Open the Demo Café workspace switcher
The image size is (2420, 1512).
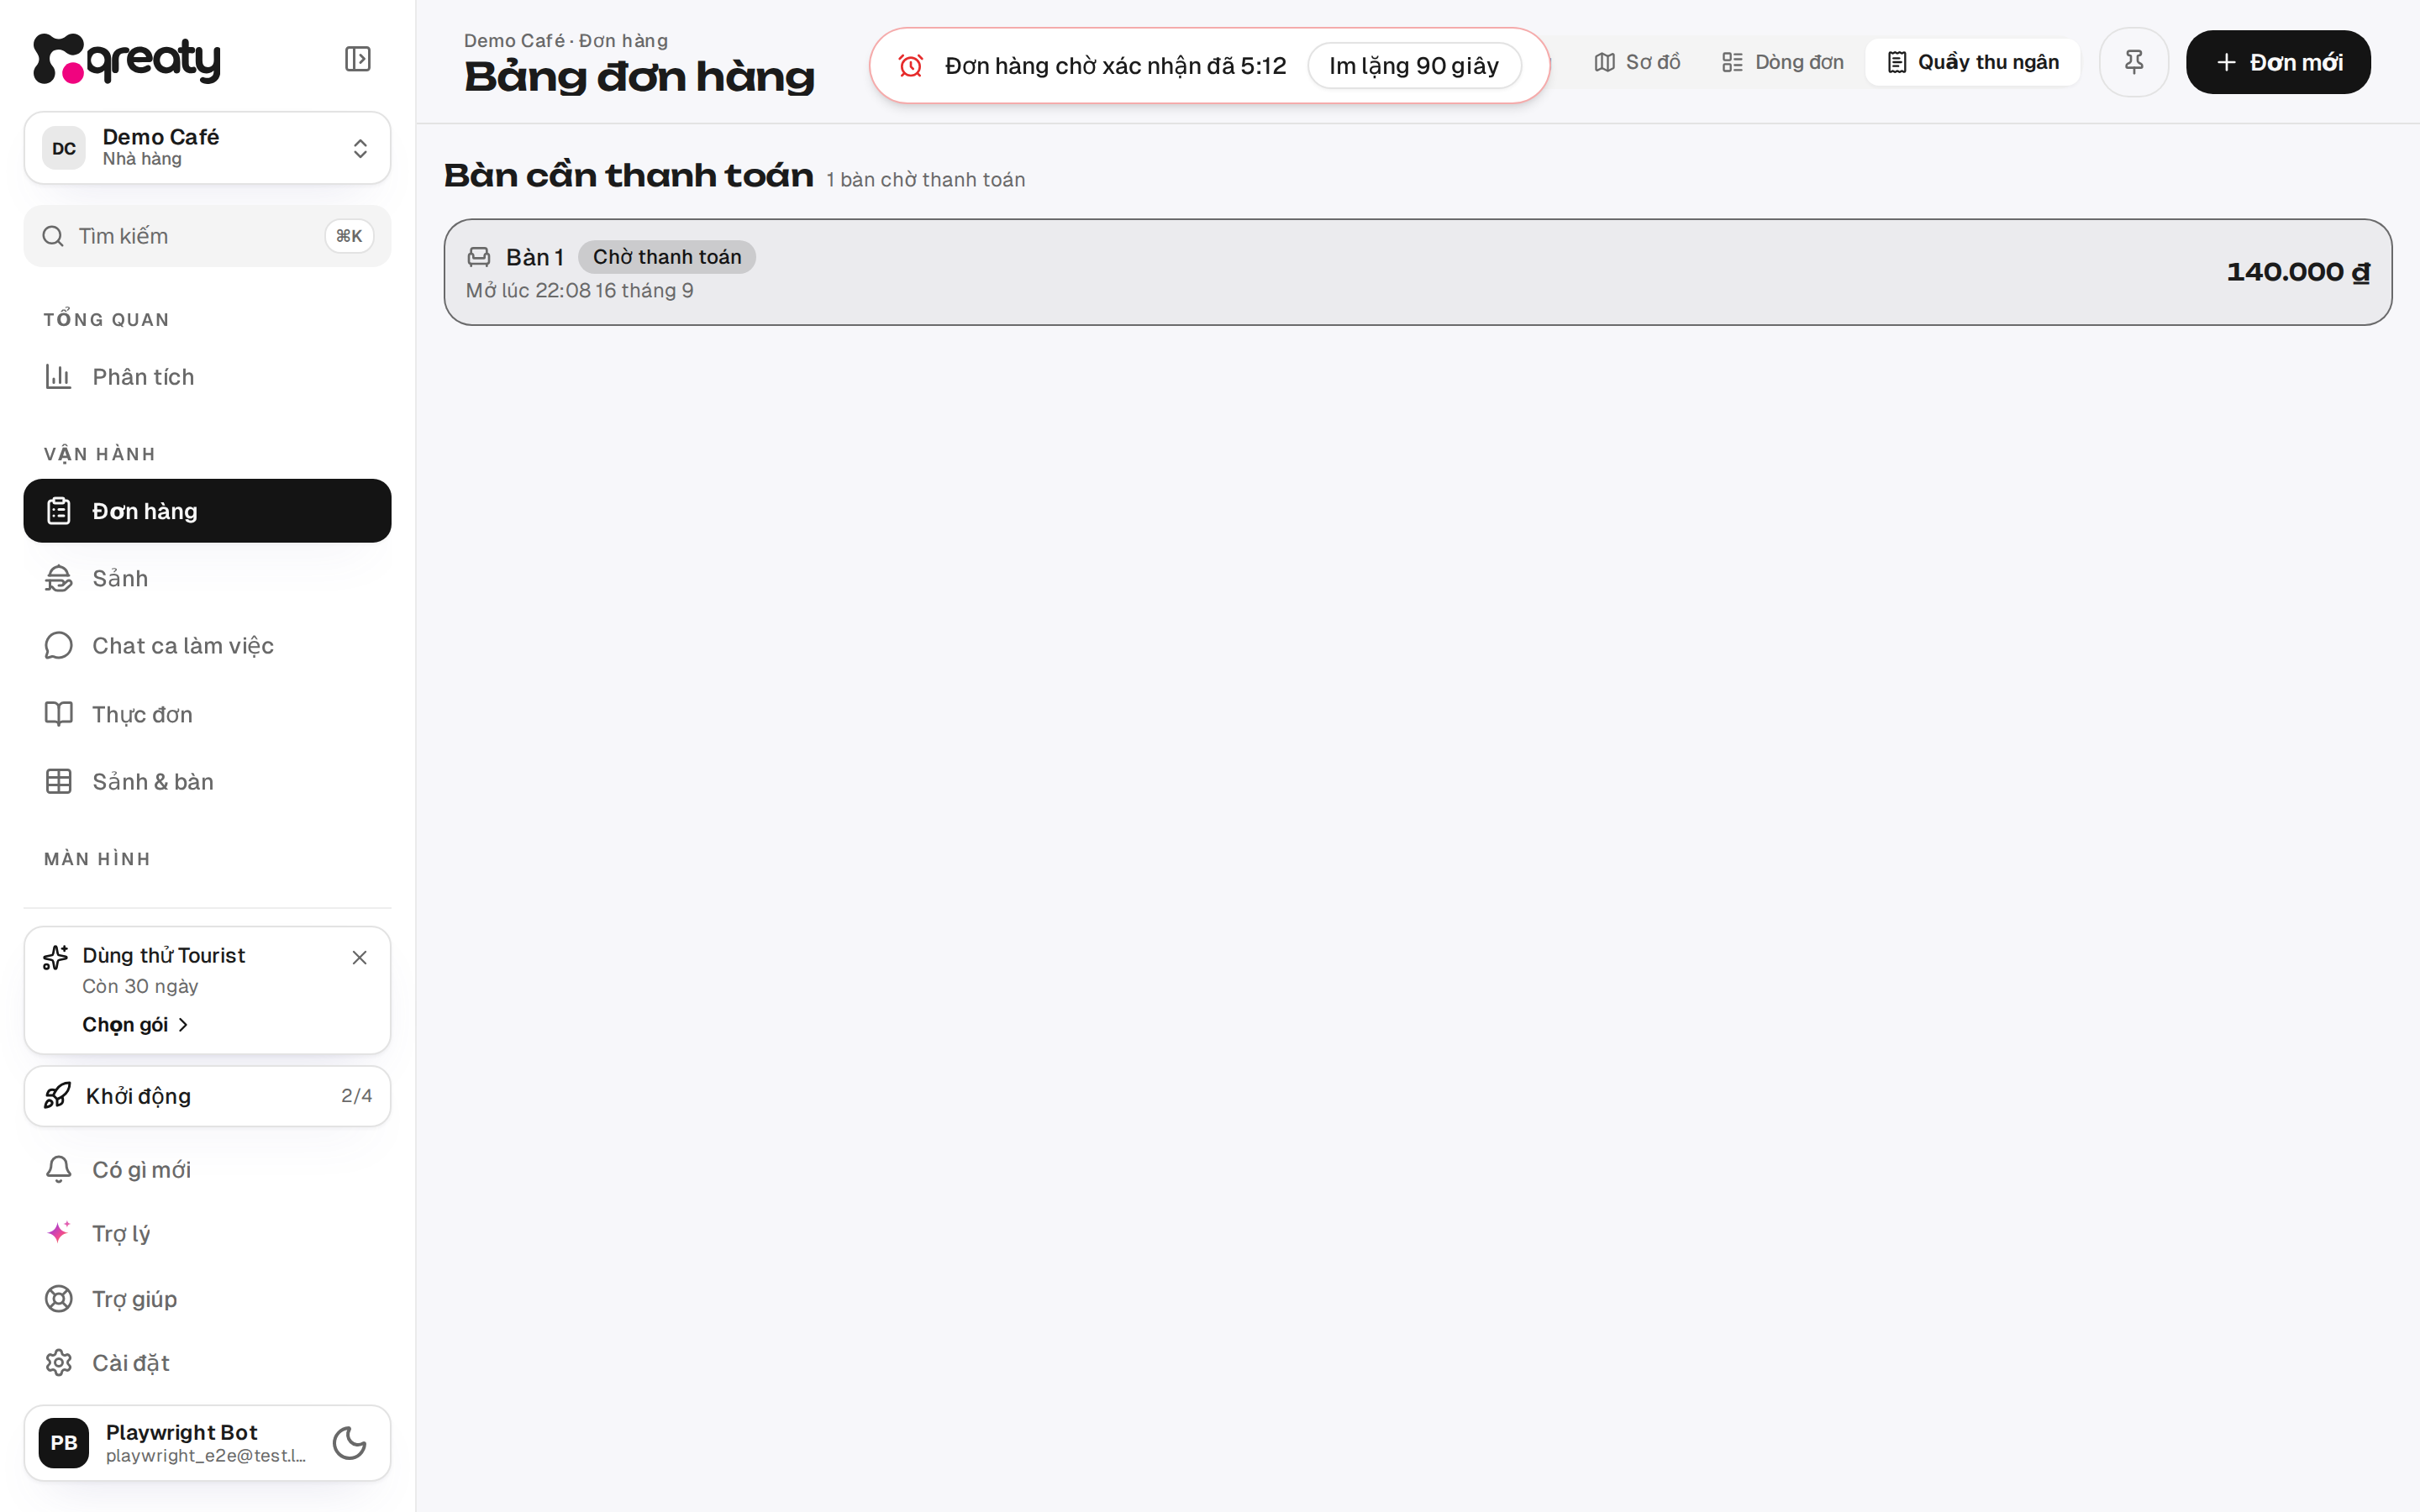tap(207, 148)
